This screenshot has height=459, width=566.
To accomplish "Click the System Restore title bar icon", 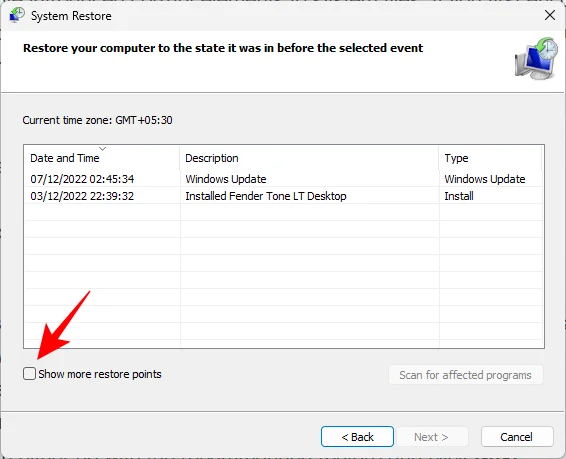I will (16, 16).
